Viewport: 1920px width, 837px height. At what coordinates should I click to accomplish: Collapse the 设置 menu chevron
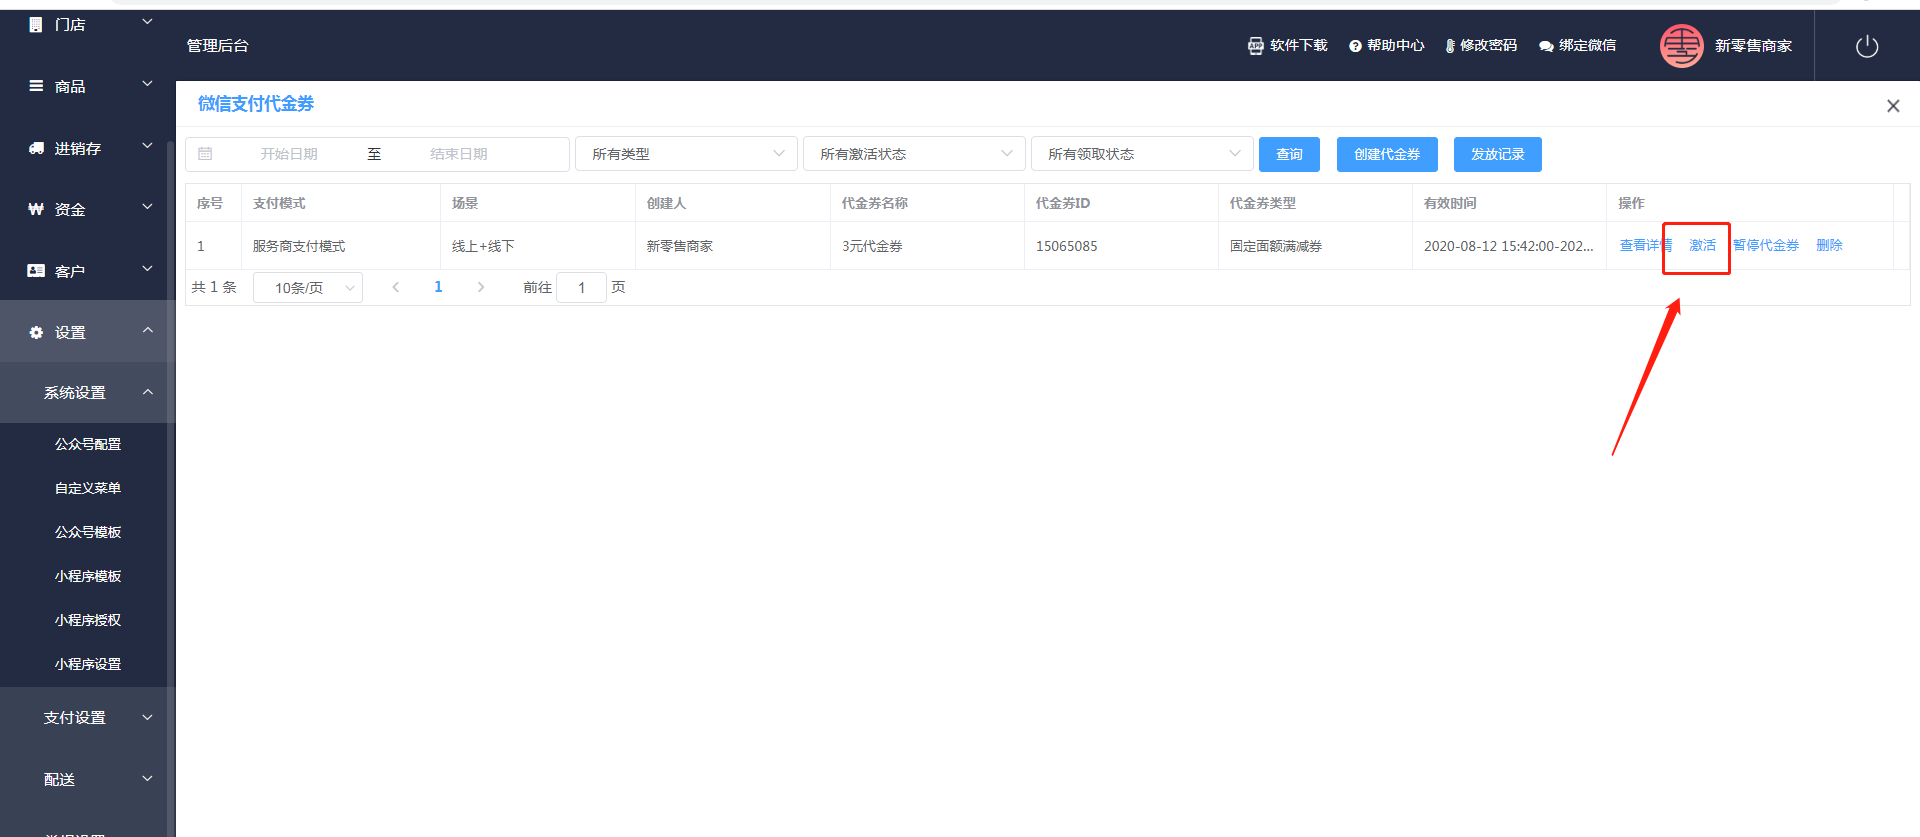147,330
